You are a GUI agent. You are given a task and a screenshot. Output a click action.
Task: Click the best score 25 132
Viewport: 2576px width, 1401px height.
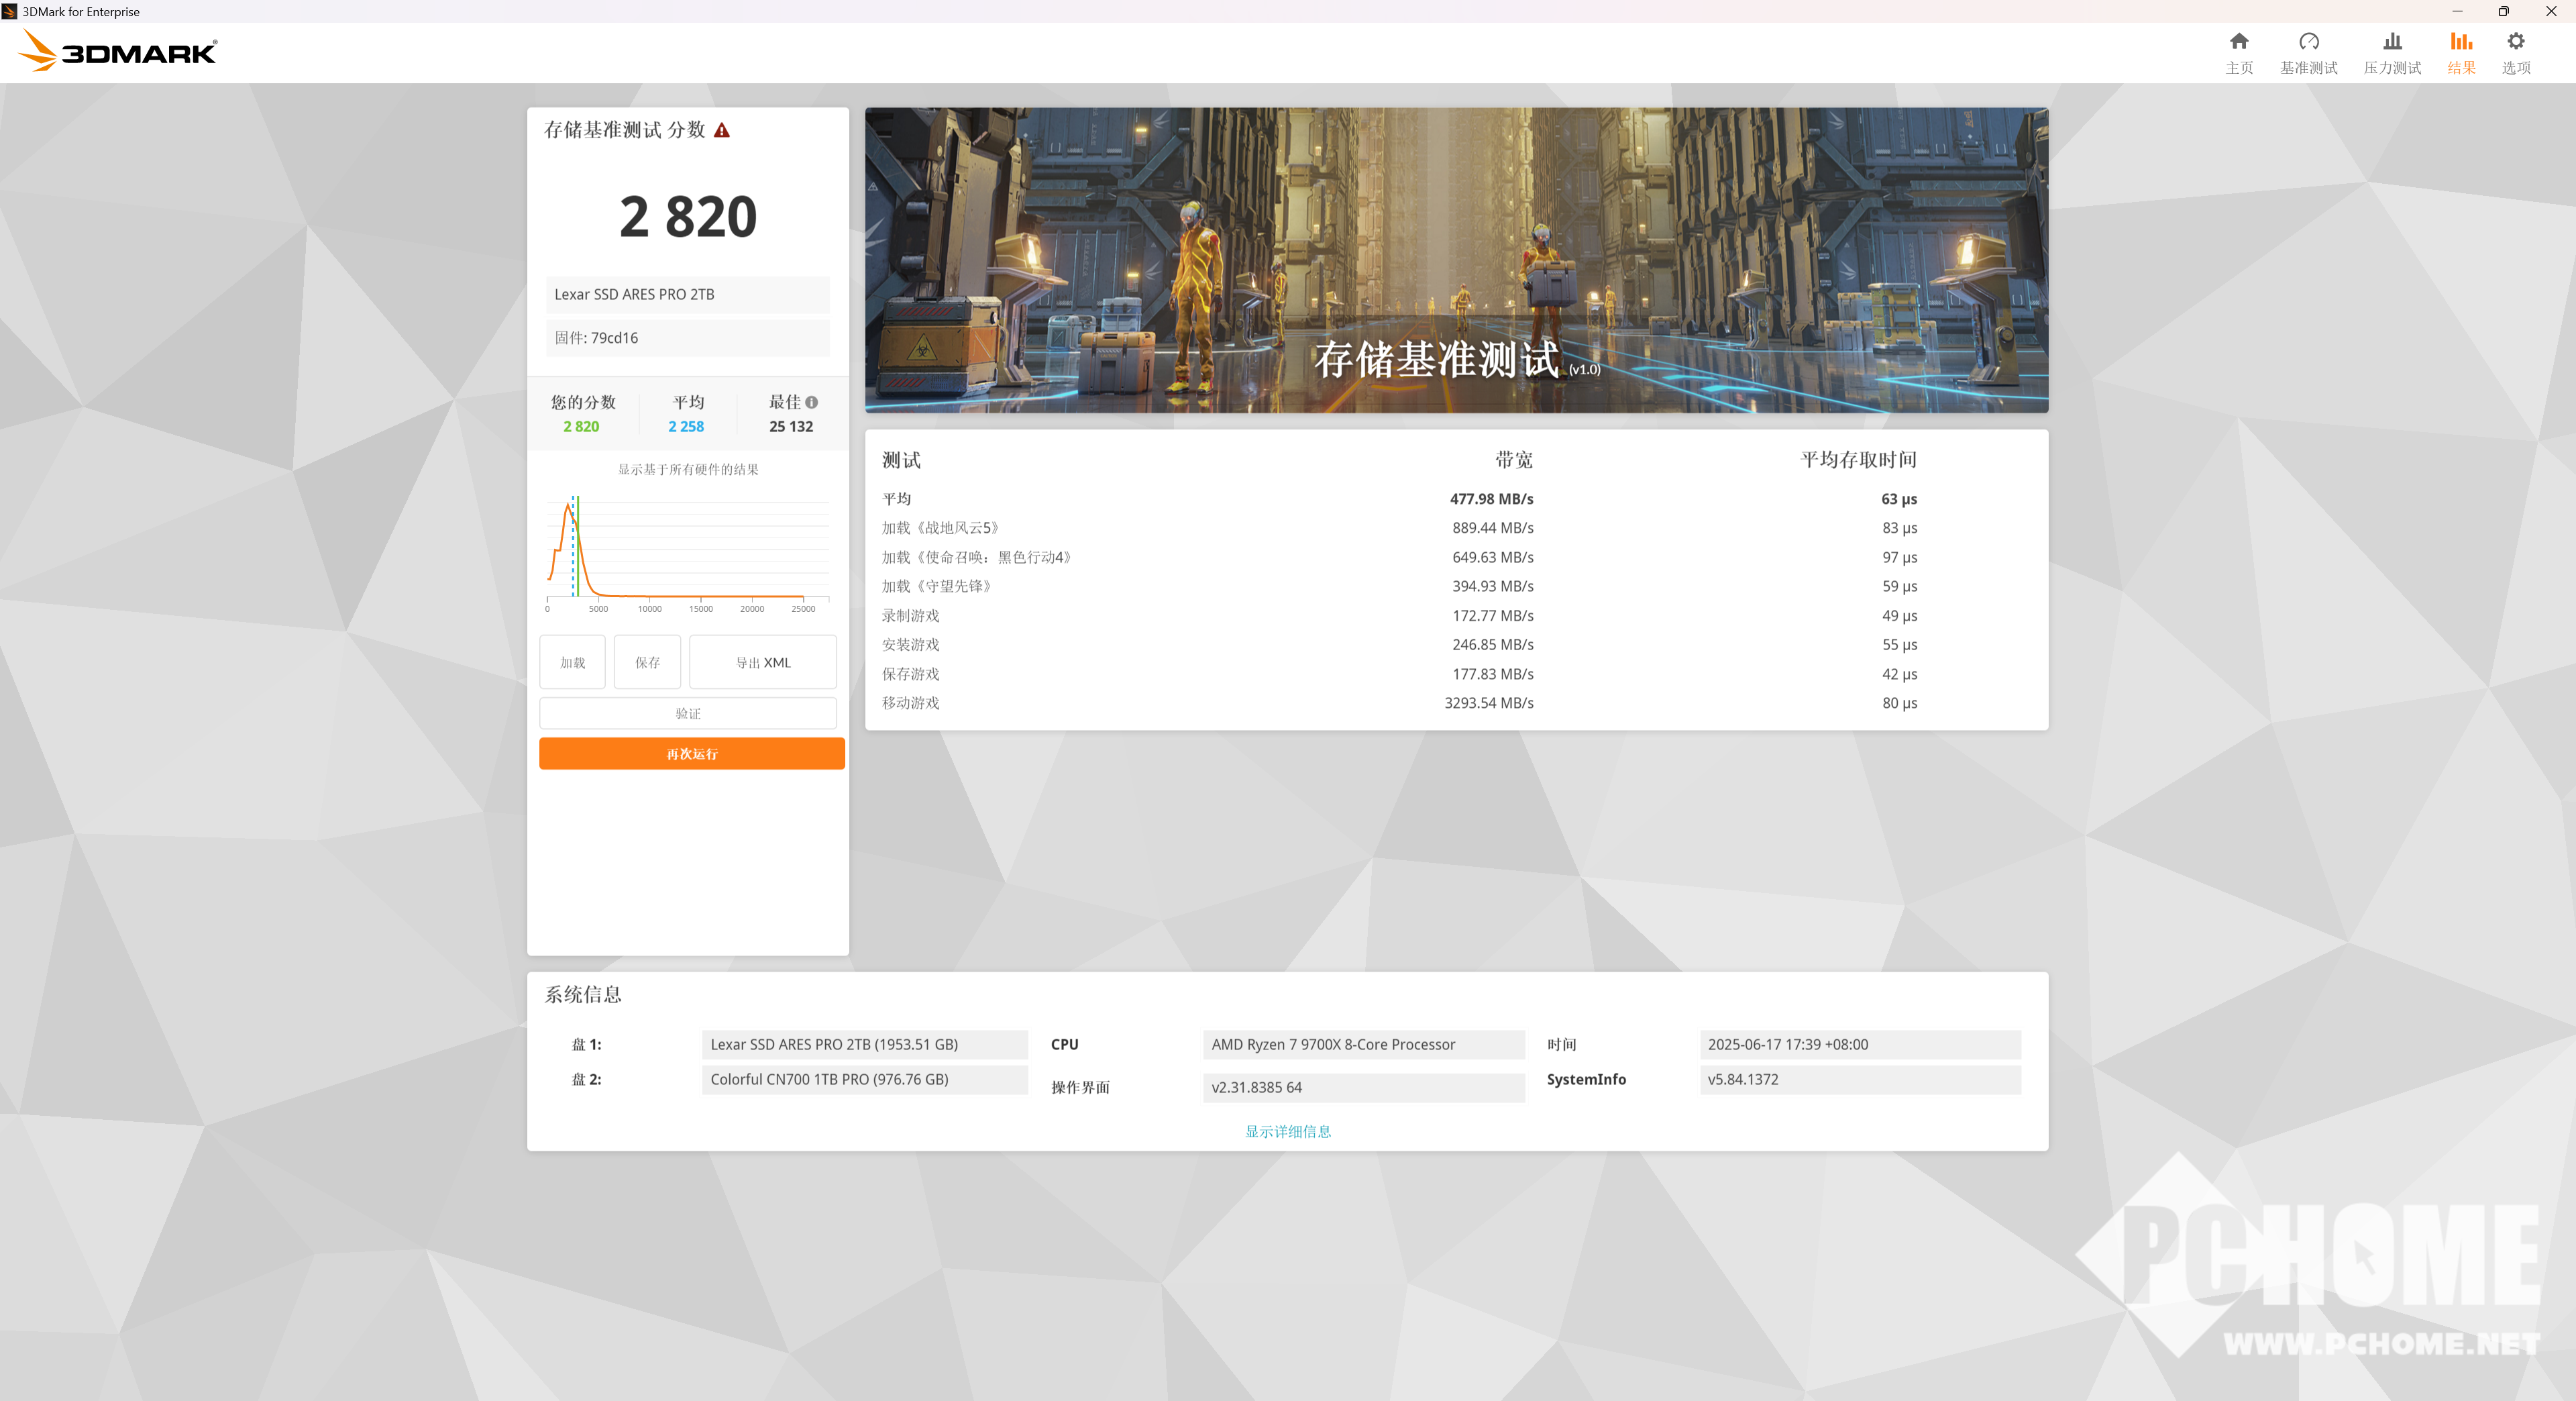[x=790, y=426]
